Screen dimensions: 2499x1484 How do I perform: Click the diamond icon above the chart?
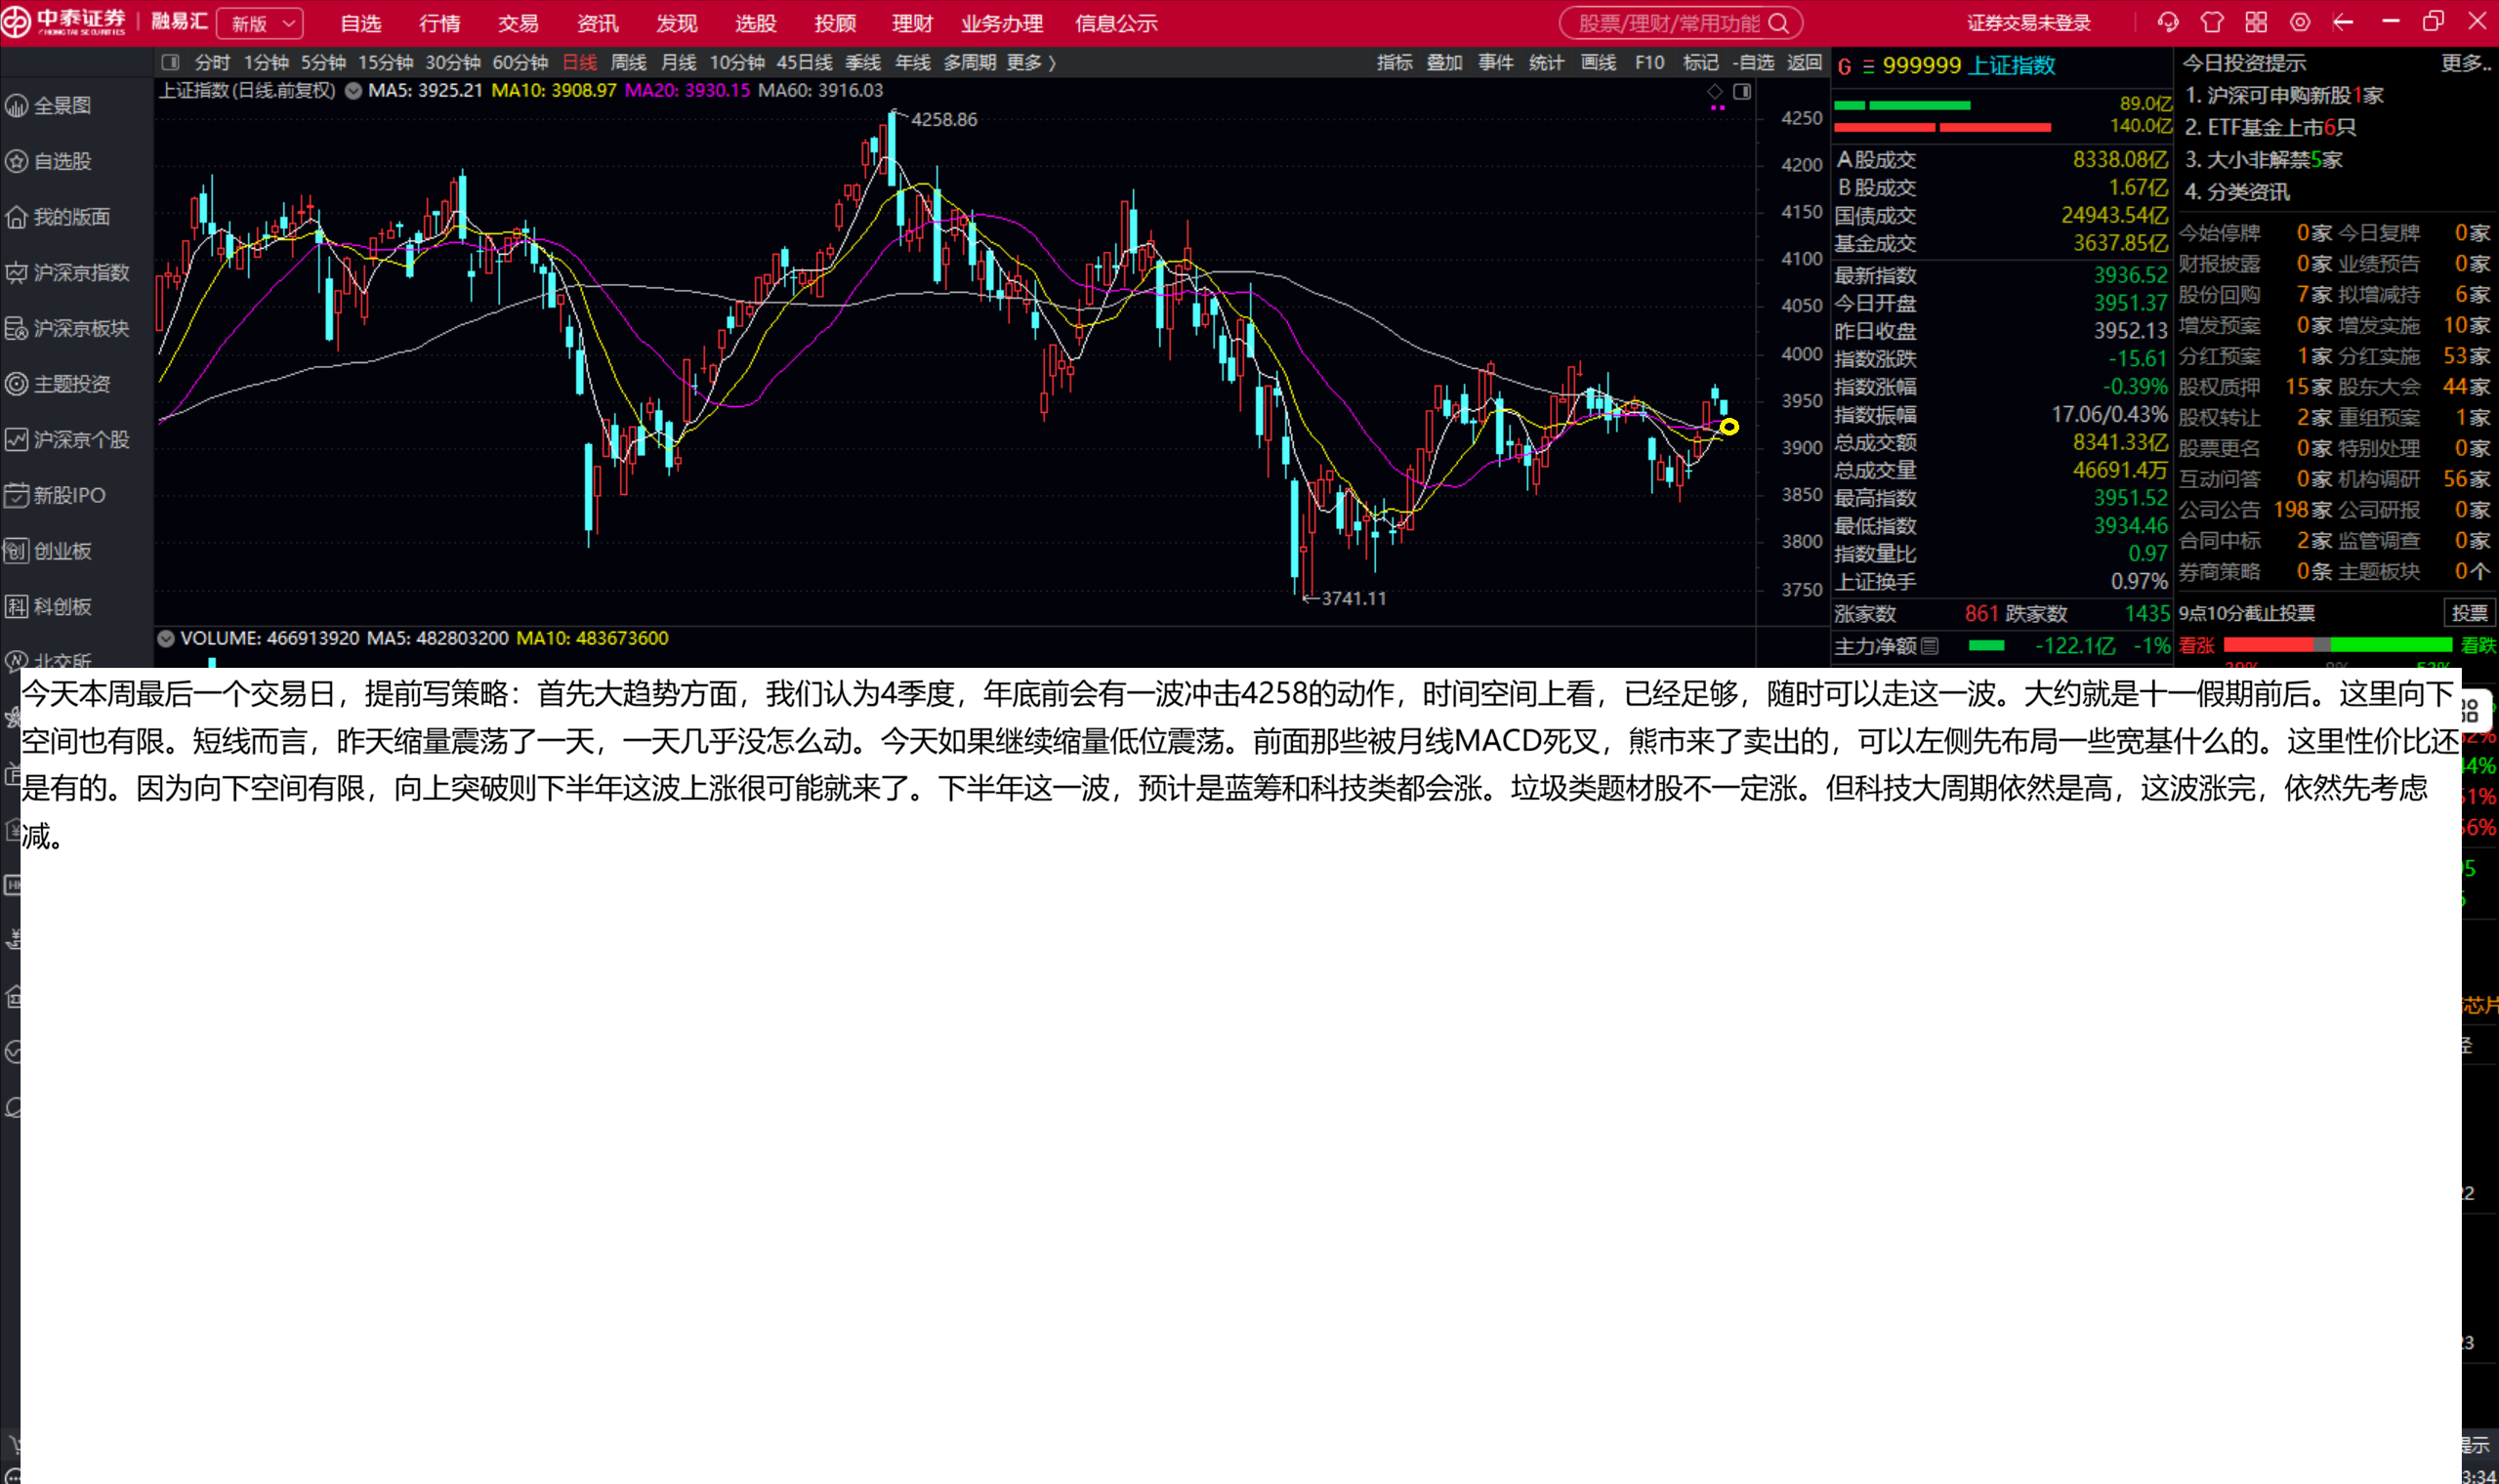click(1715, 92)
